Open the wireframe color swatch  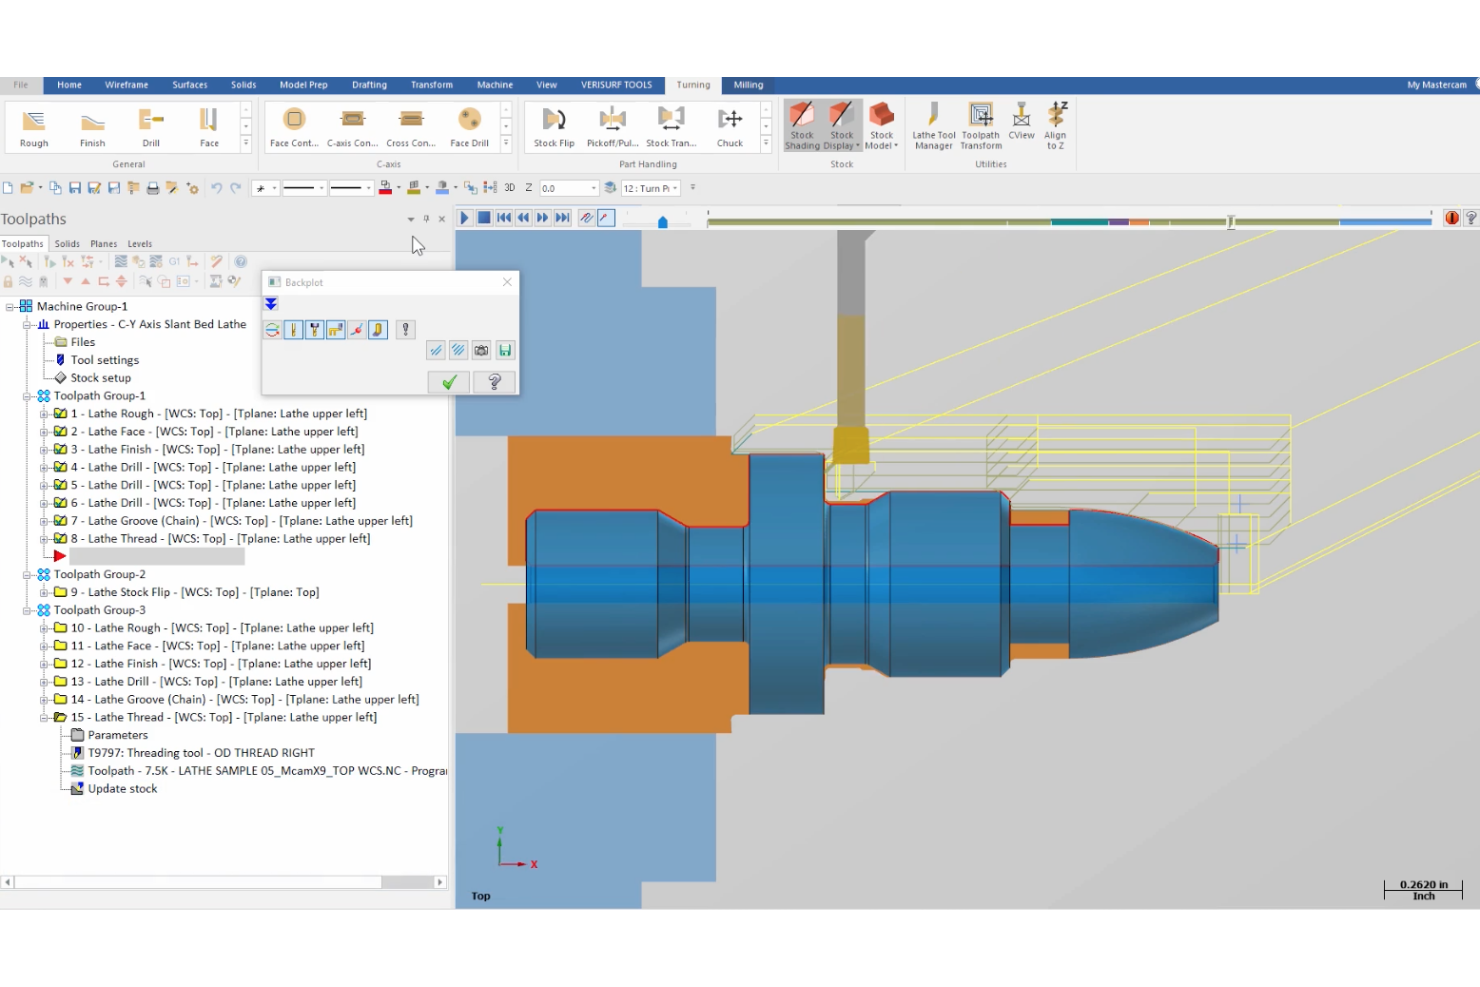385,188
